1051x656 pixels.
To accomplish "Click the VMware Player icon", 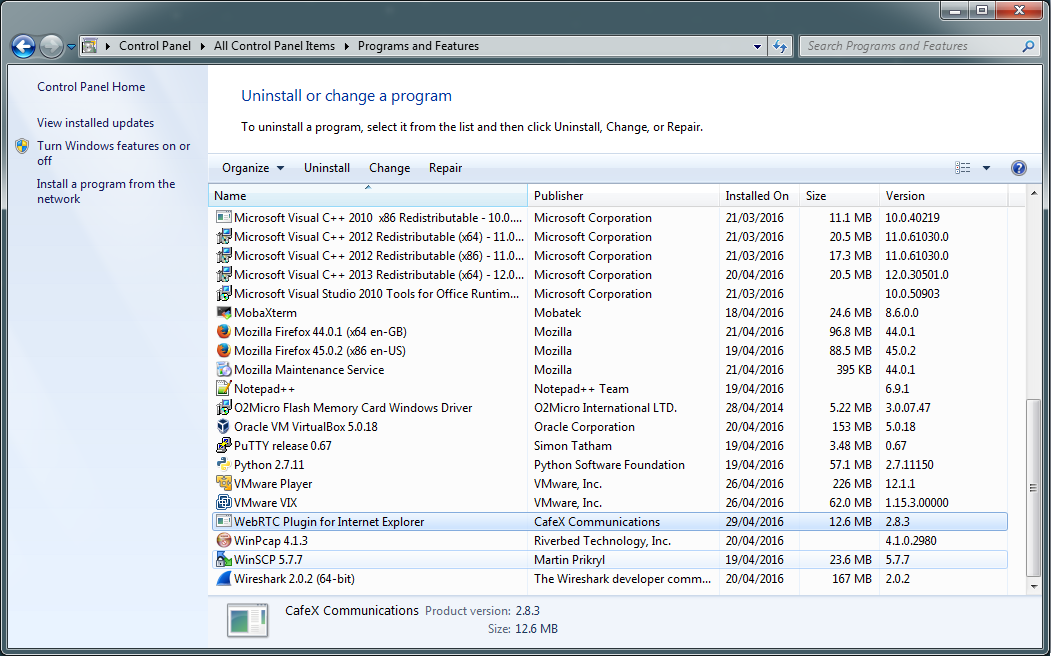I will [224, 484].
